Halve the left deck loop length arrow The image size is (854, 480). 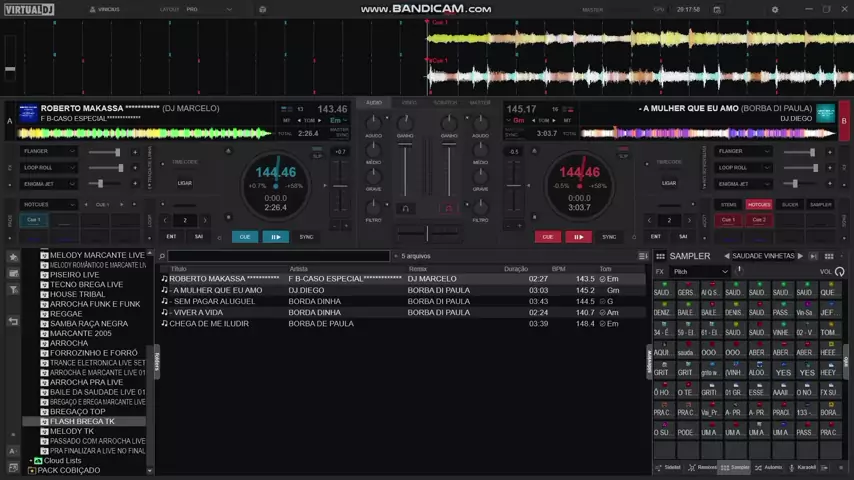(167, 220)
